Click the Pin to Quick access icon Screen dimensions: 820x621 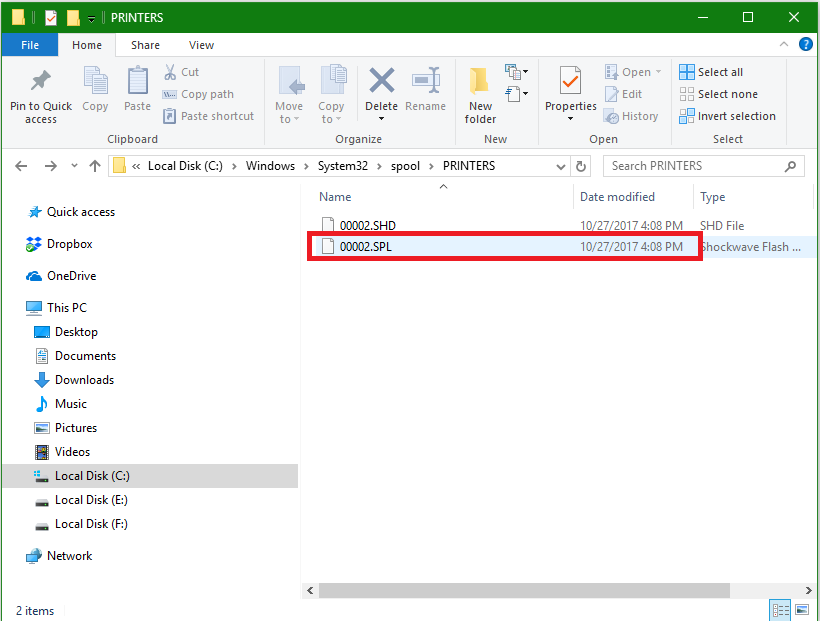40,82
